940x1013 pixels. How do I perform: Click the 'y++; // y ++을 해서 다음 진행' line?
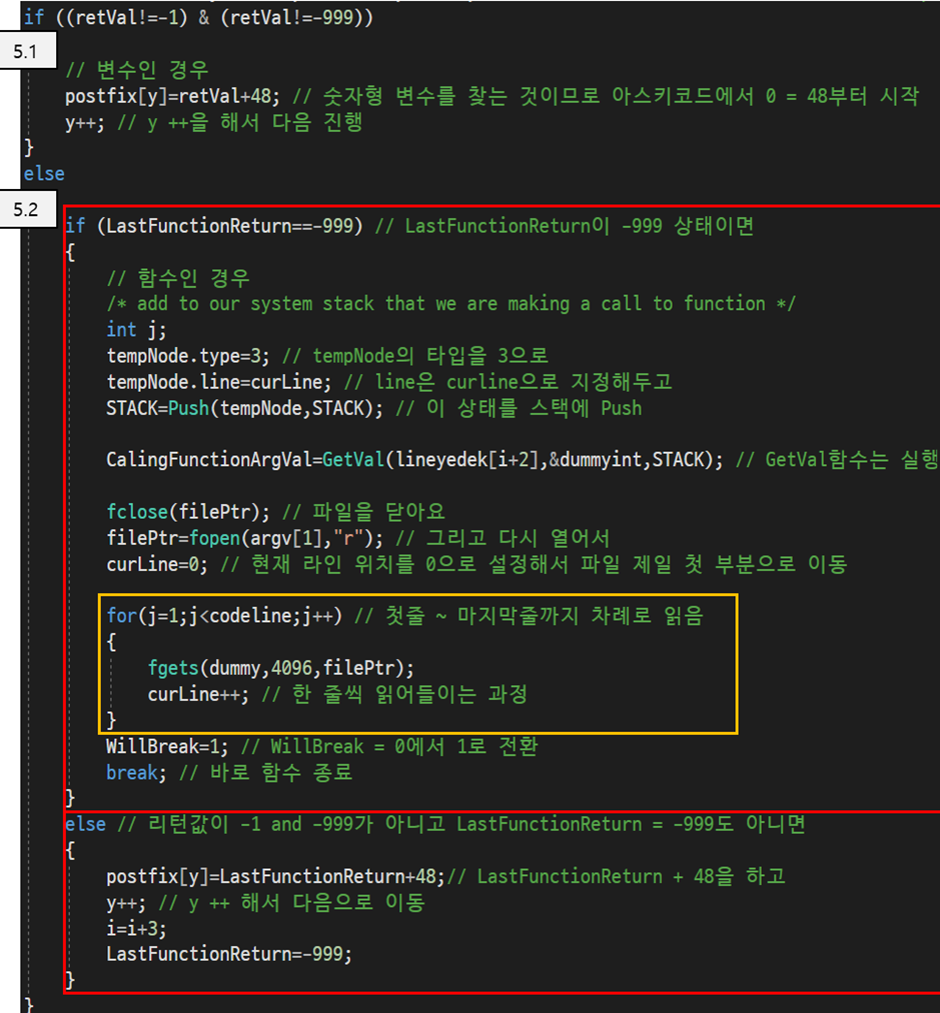pos(213,123)
